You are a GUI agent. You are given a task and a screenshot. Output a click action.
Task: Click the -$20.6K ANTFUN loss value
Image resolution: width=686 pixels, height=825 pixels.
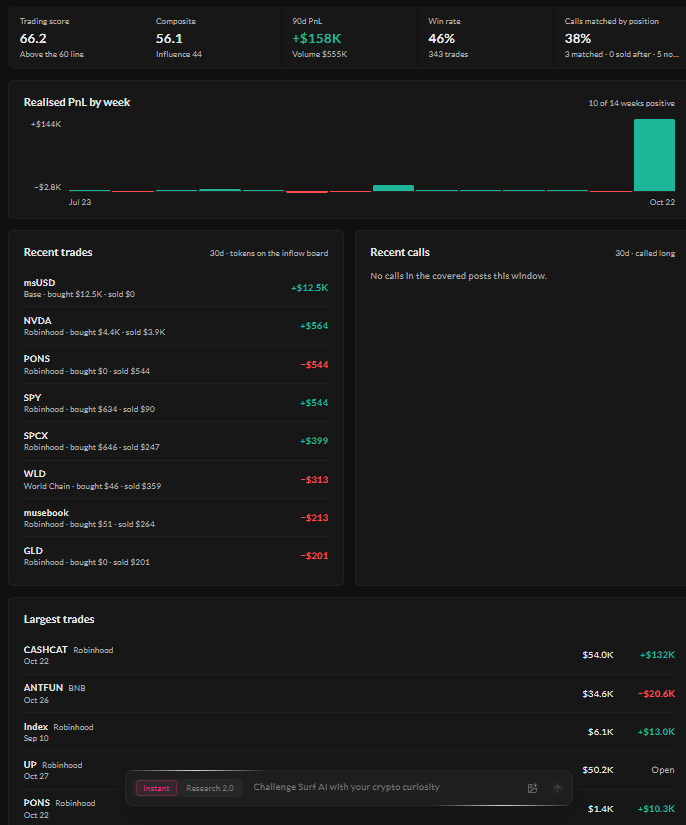(656, 694)
